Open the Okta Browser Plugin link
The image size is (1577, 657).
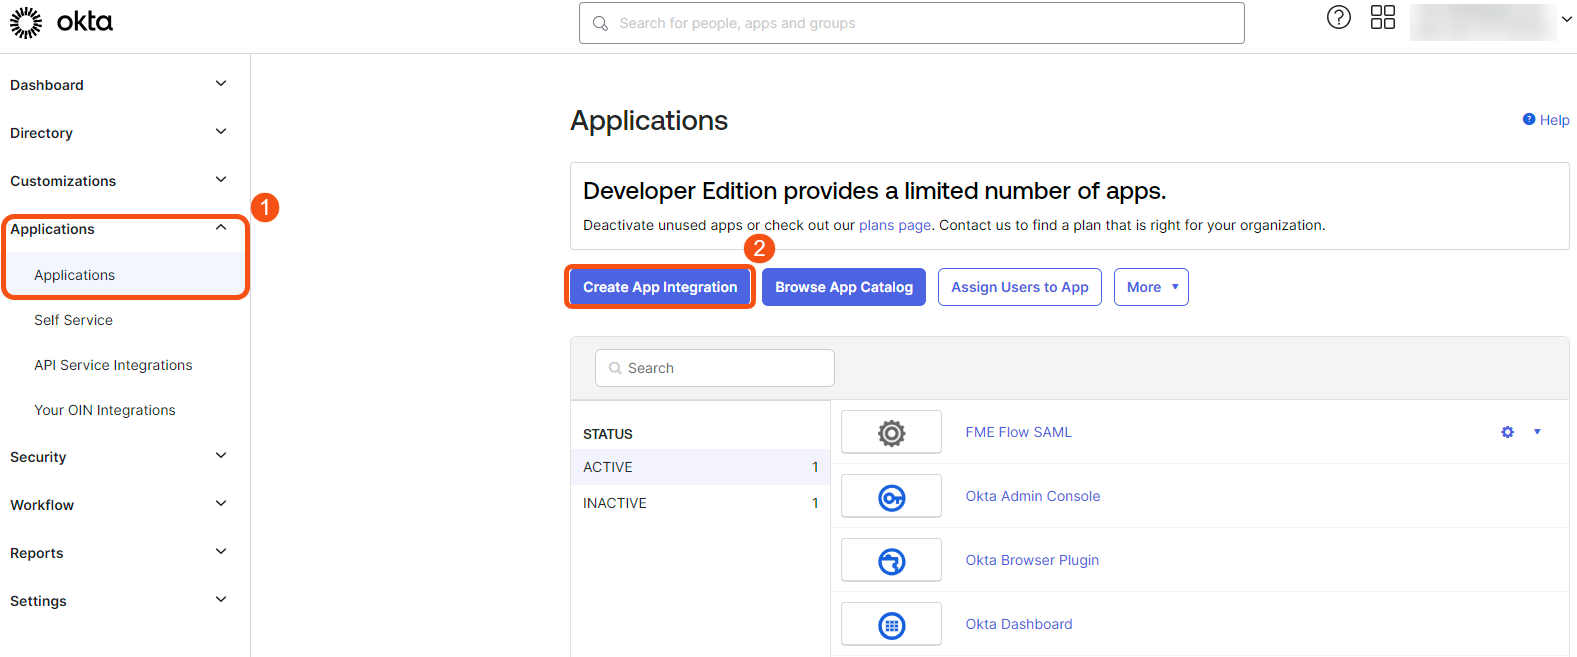click(x=1032, y=560)
